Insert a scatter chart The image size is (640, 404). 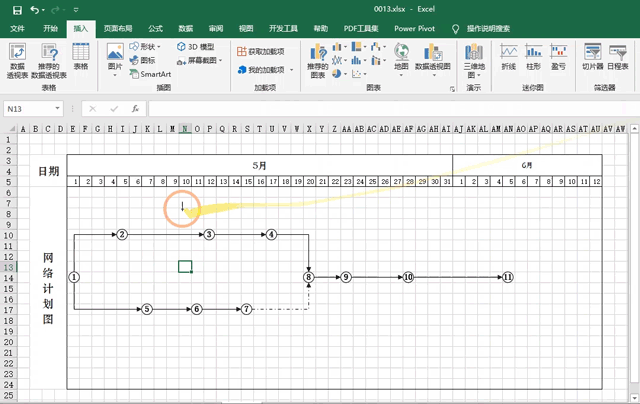359,73
